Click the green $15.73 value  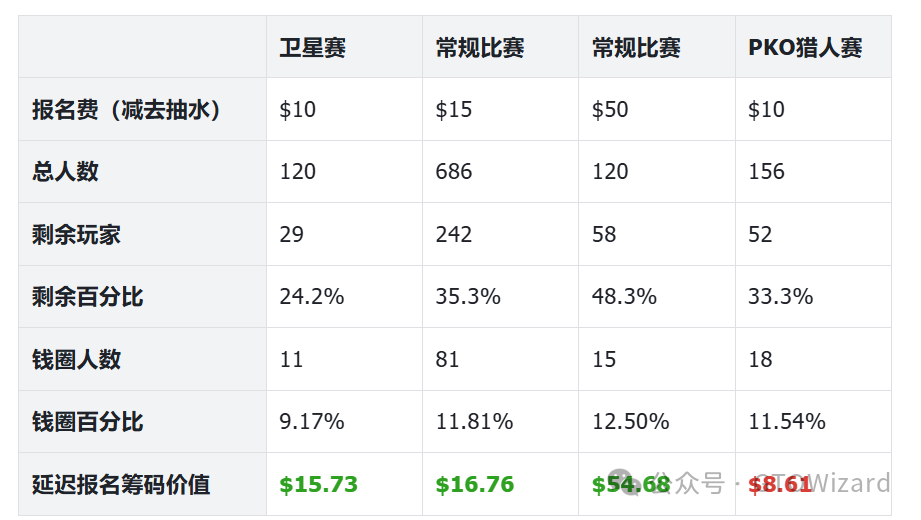[318, 485]
